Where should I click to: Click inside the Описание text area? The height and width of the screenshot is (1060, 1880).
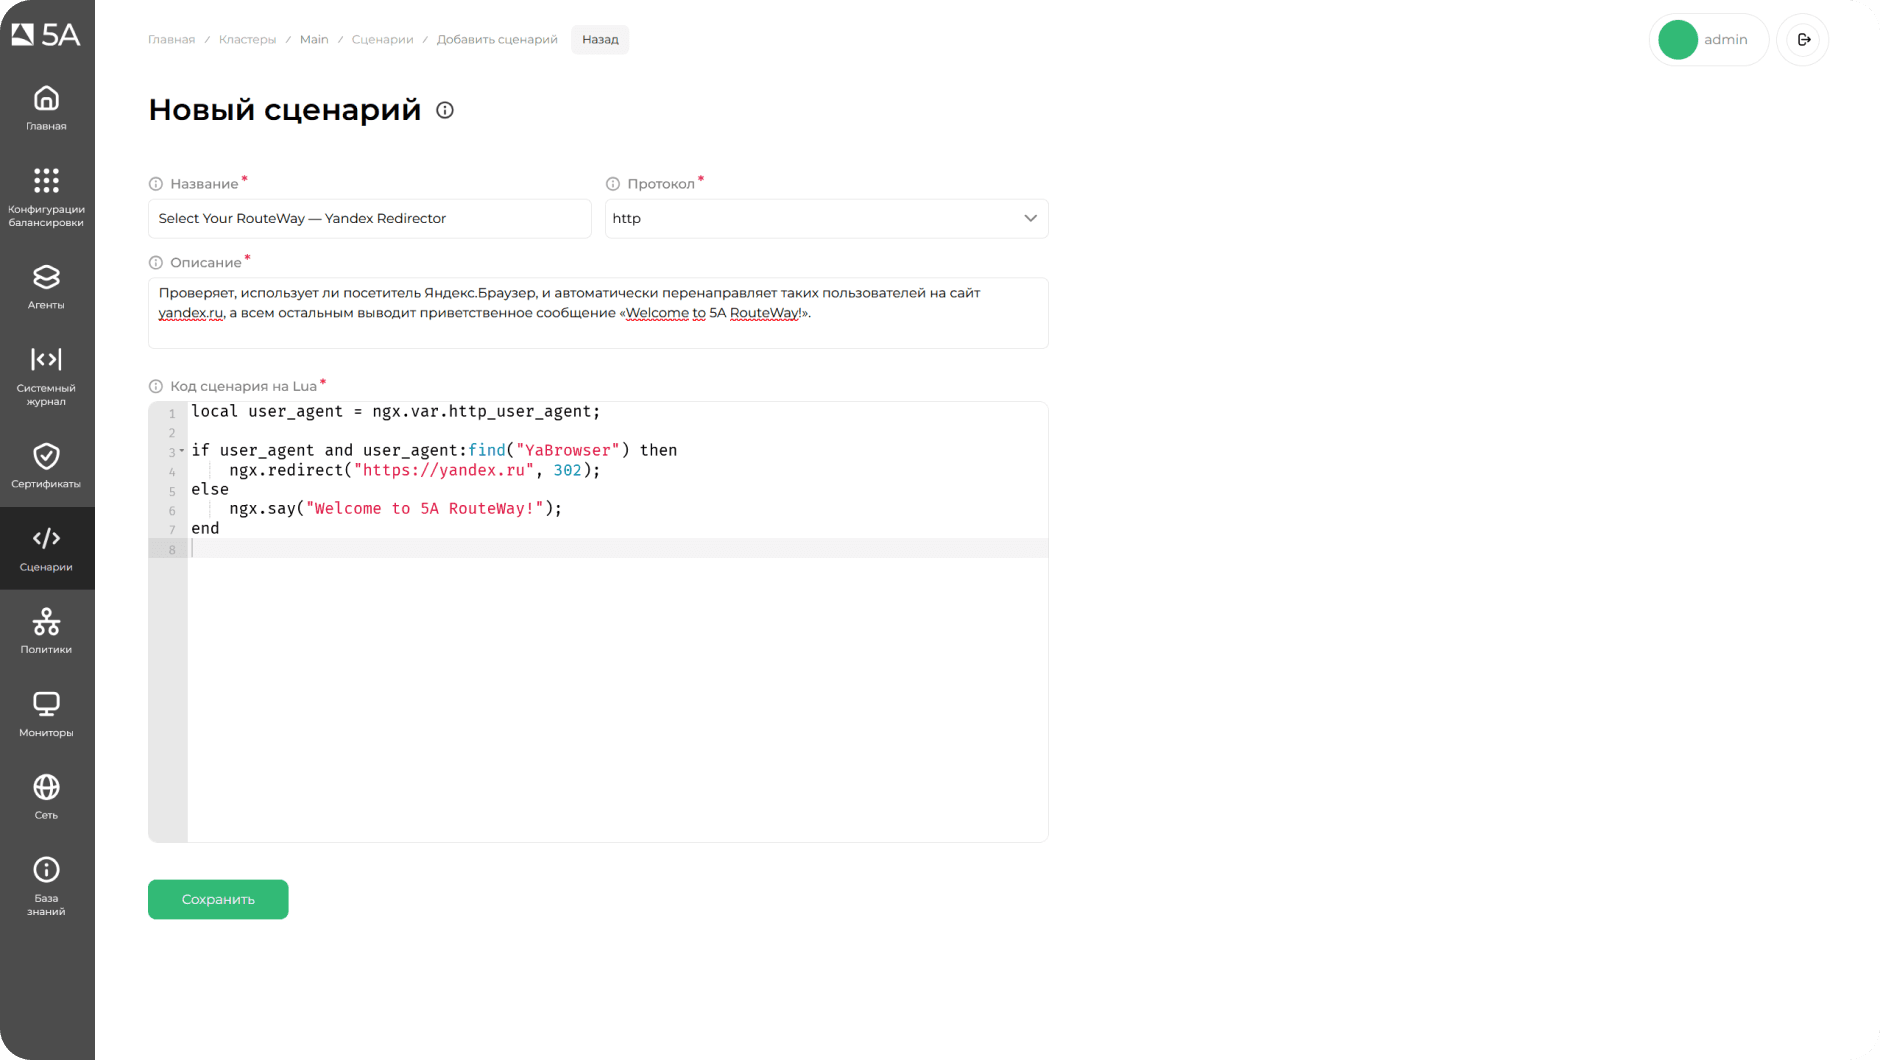(598, 313)
